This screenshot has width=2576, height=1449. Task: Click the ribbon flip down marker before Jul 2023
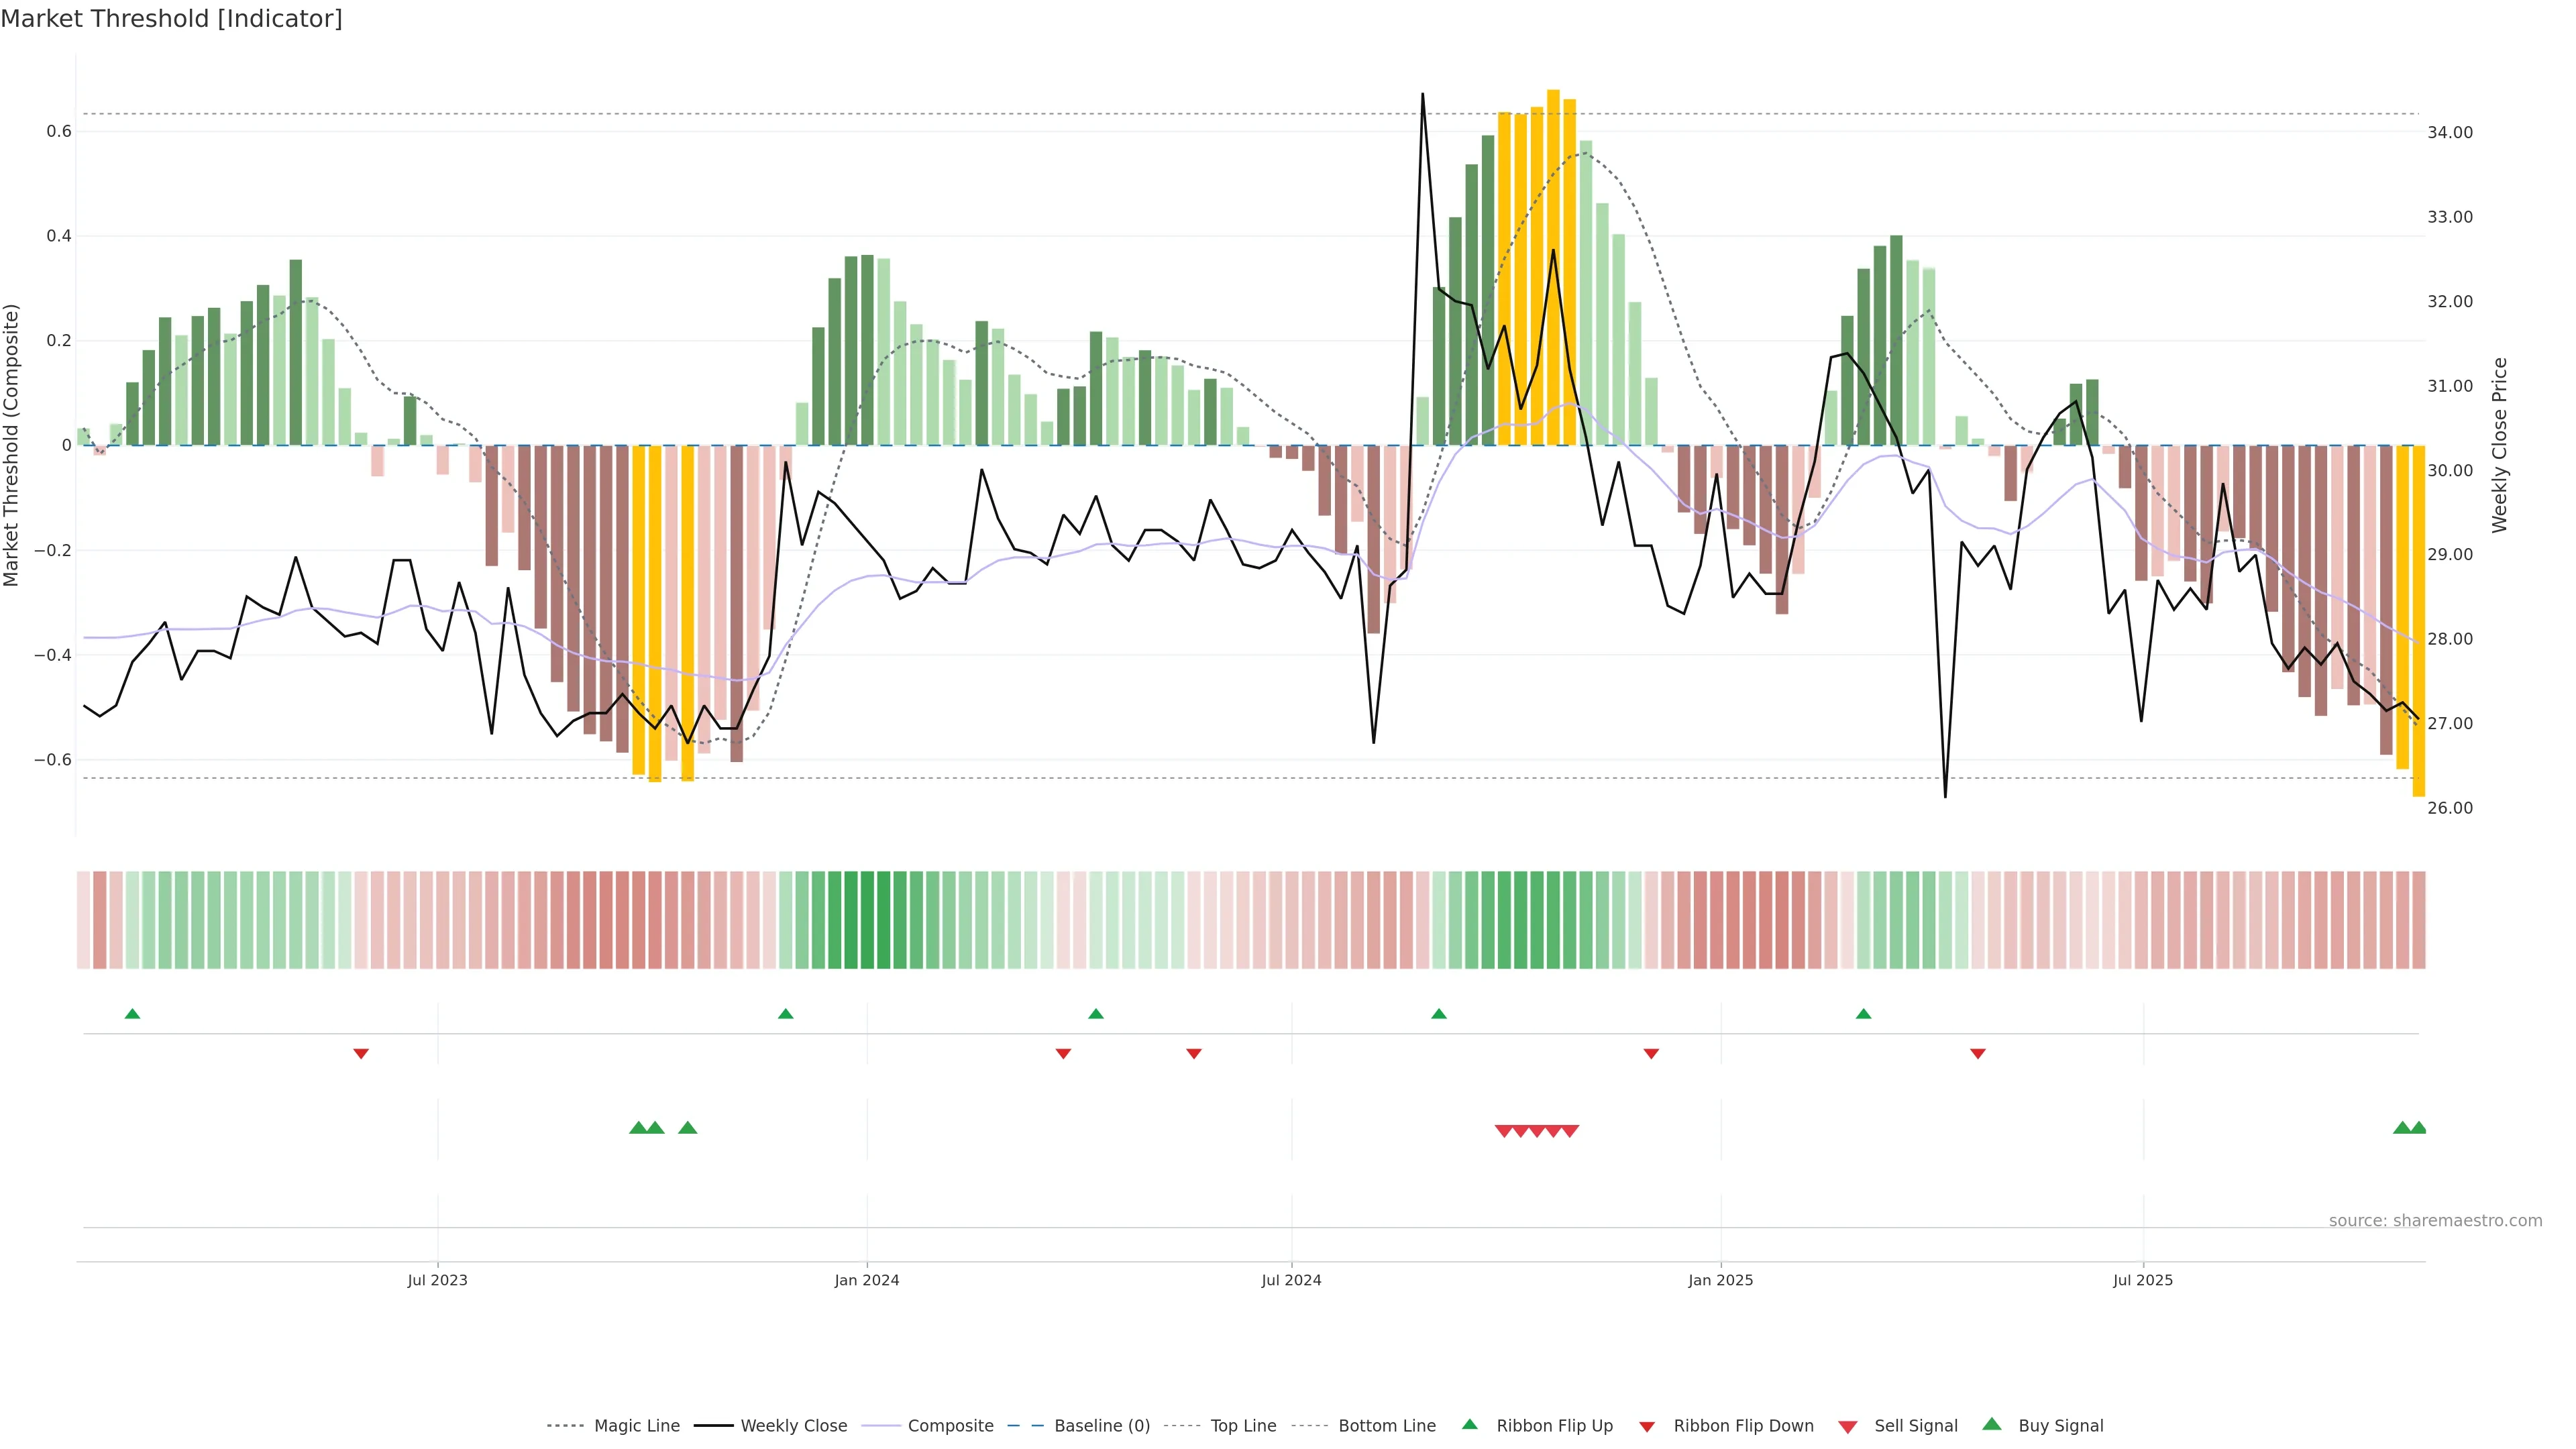(x=361, y=1054)
